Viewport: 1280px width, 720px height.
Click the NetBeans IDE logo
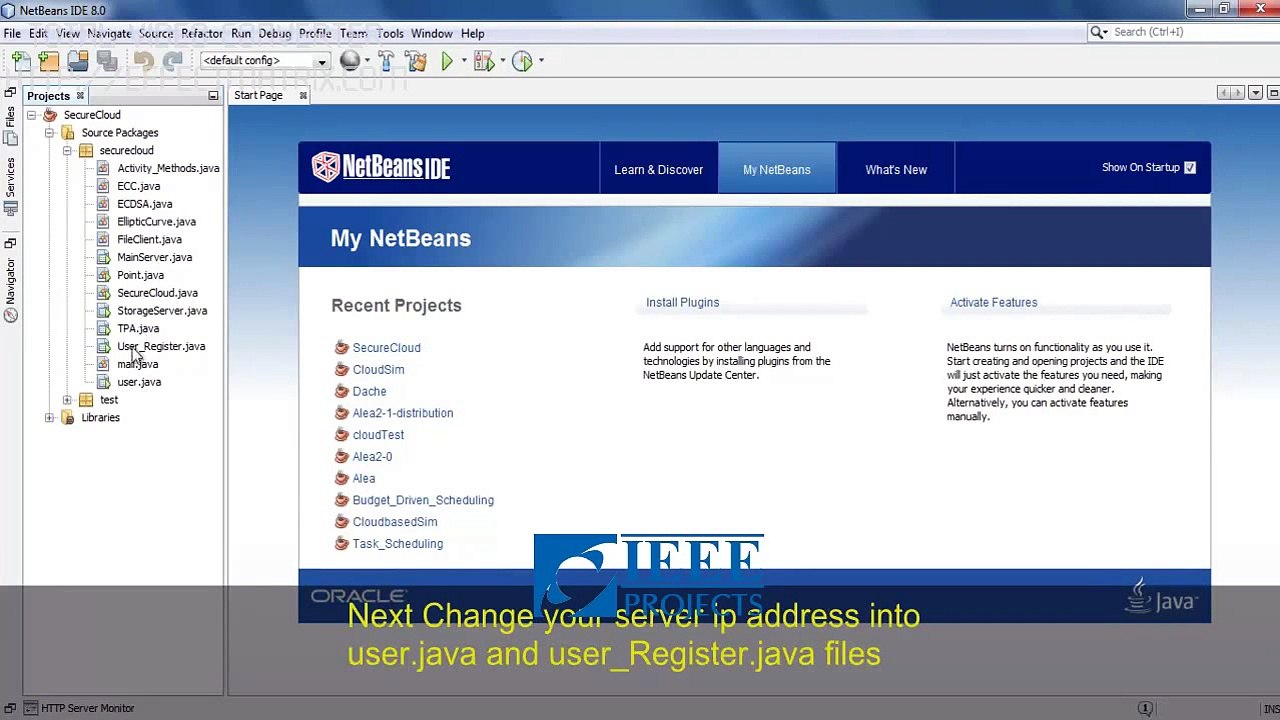coord(381,167)
